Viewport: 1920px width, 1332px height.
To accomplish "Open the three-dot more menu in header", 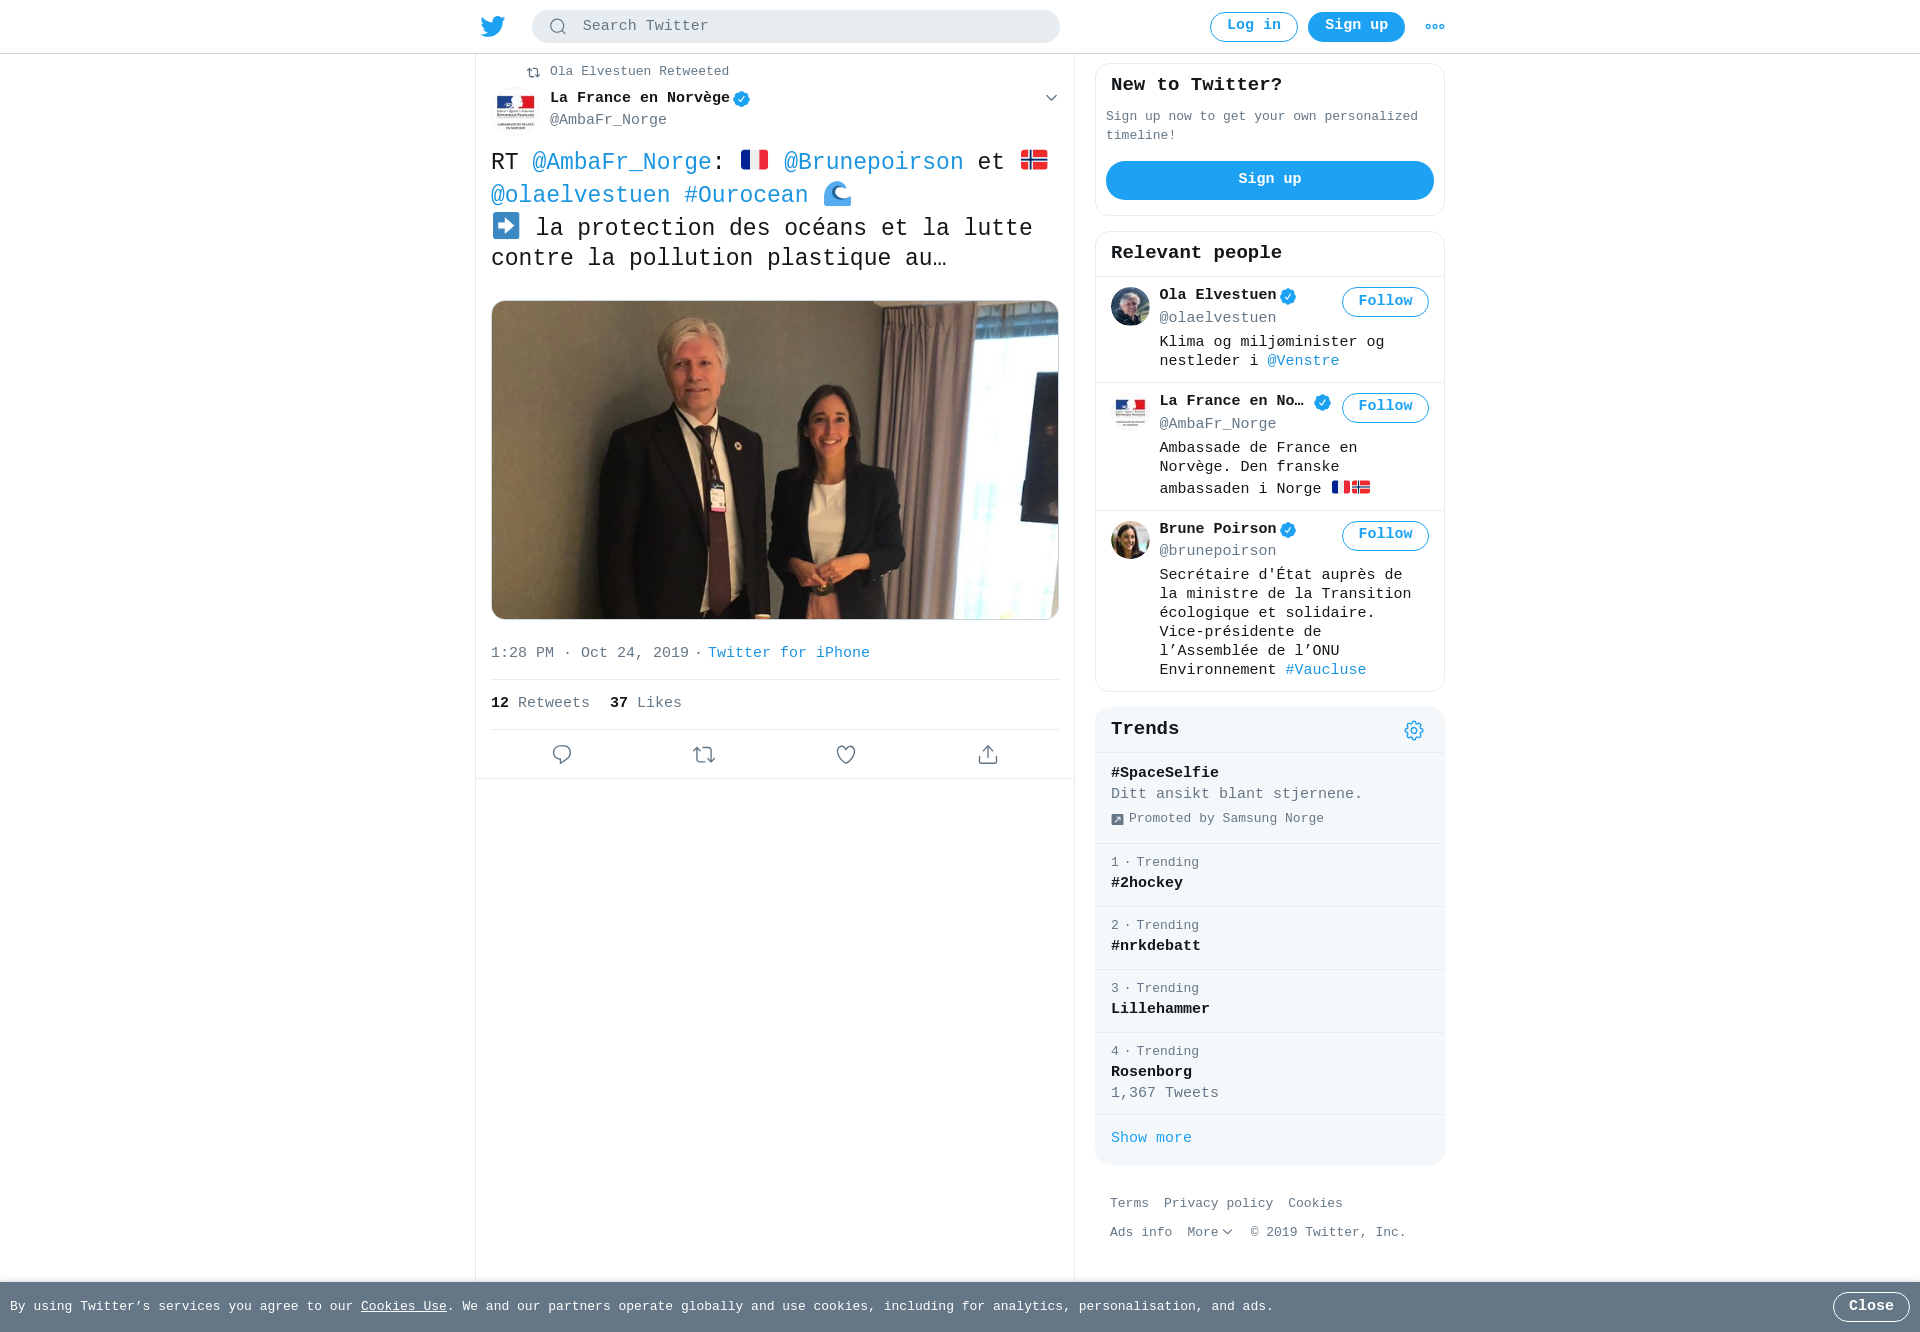I will point(1435,27).
